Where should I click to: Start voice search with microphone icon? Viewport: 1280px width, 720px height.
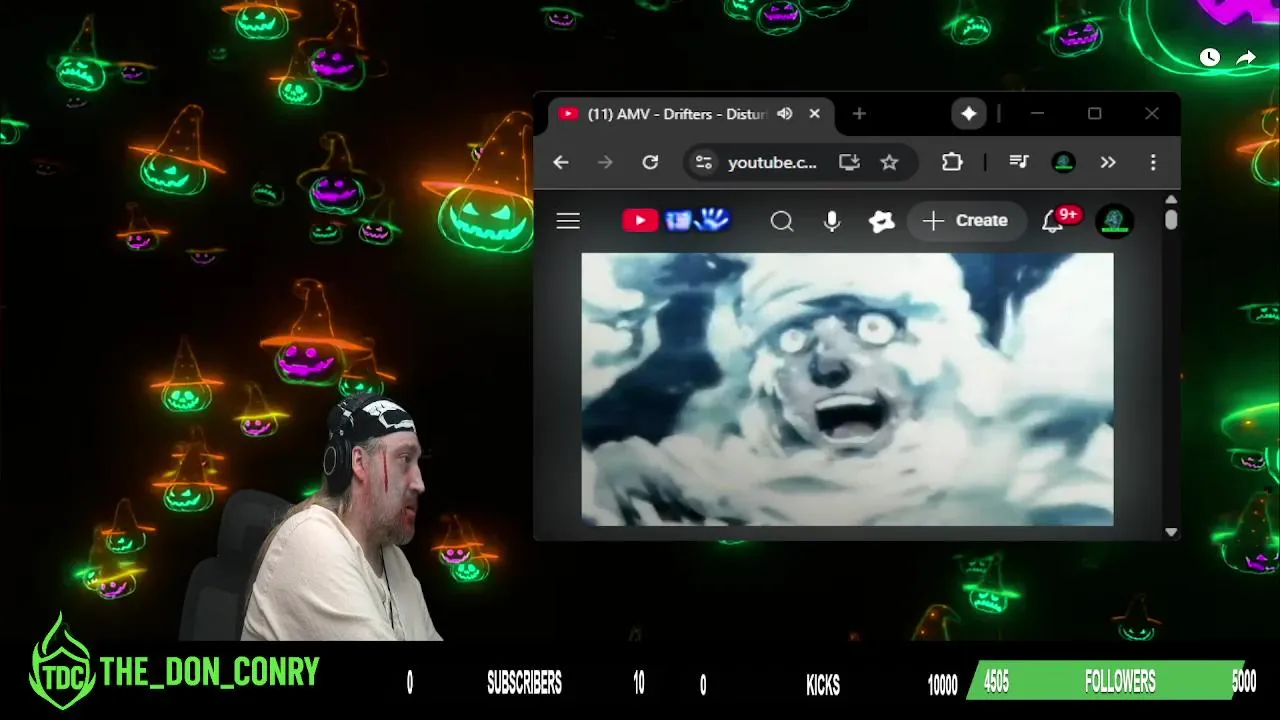point(832,221)
